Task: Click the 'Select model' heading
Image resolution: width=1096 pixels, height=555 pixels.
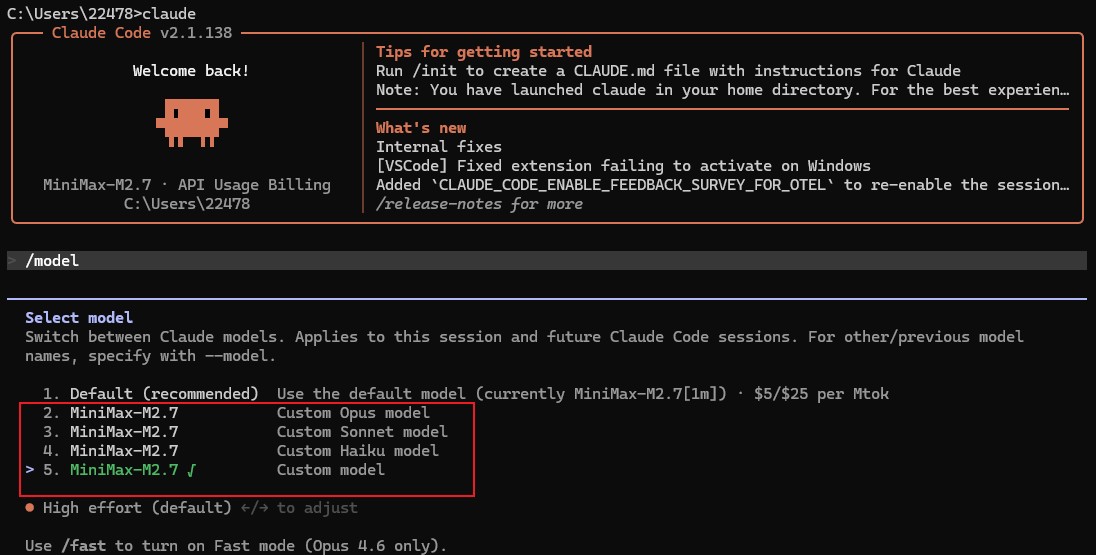Action: (x=79, y=317)
